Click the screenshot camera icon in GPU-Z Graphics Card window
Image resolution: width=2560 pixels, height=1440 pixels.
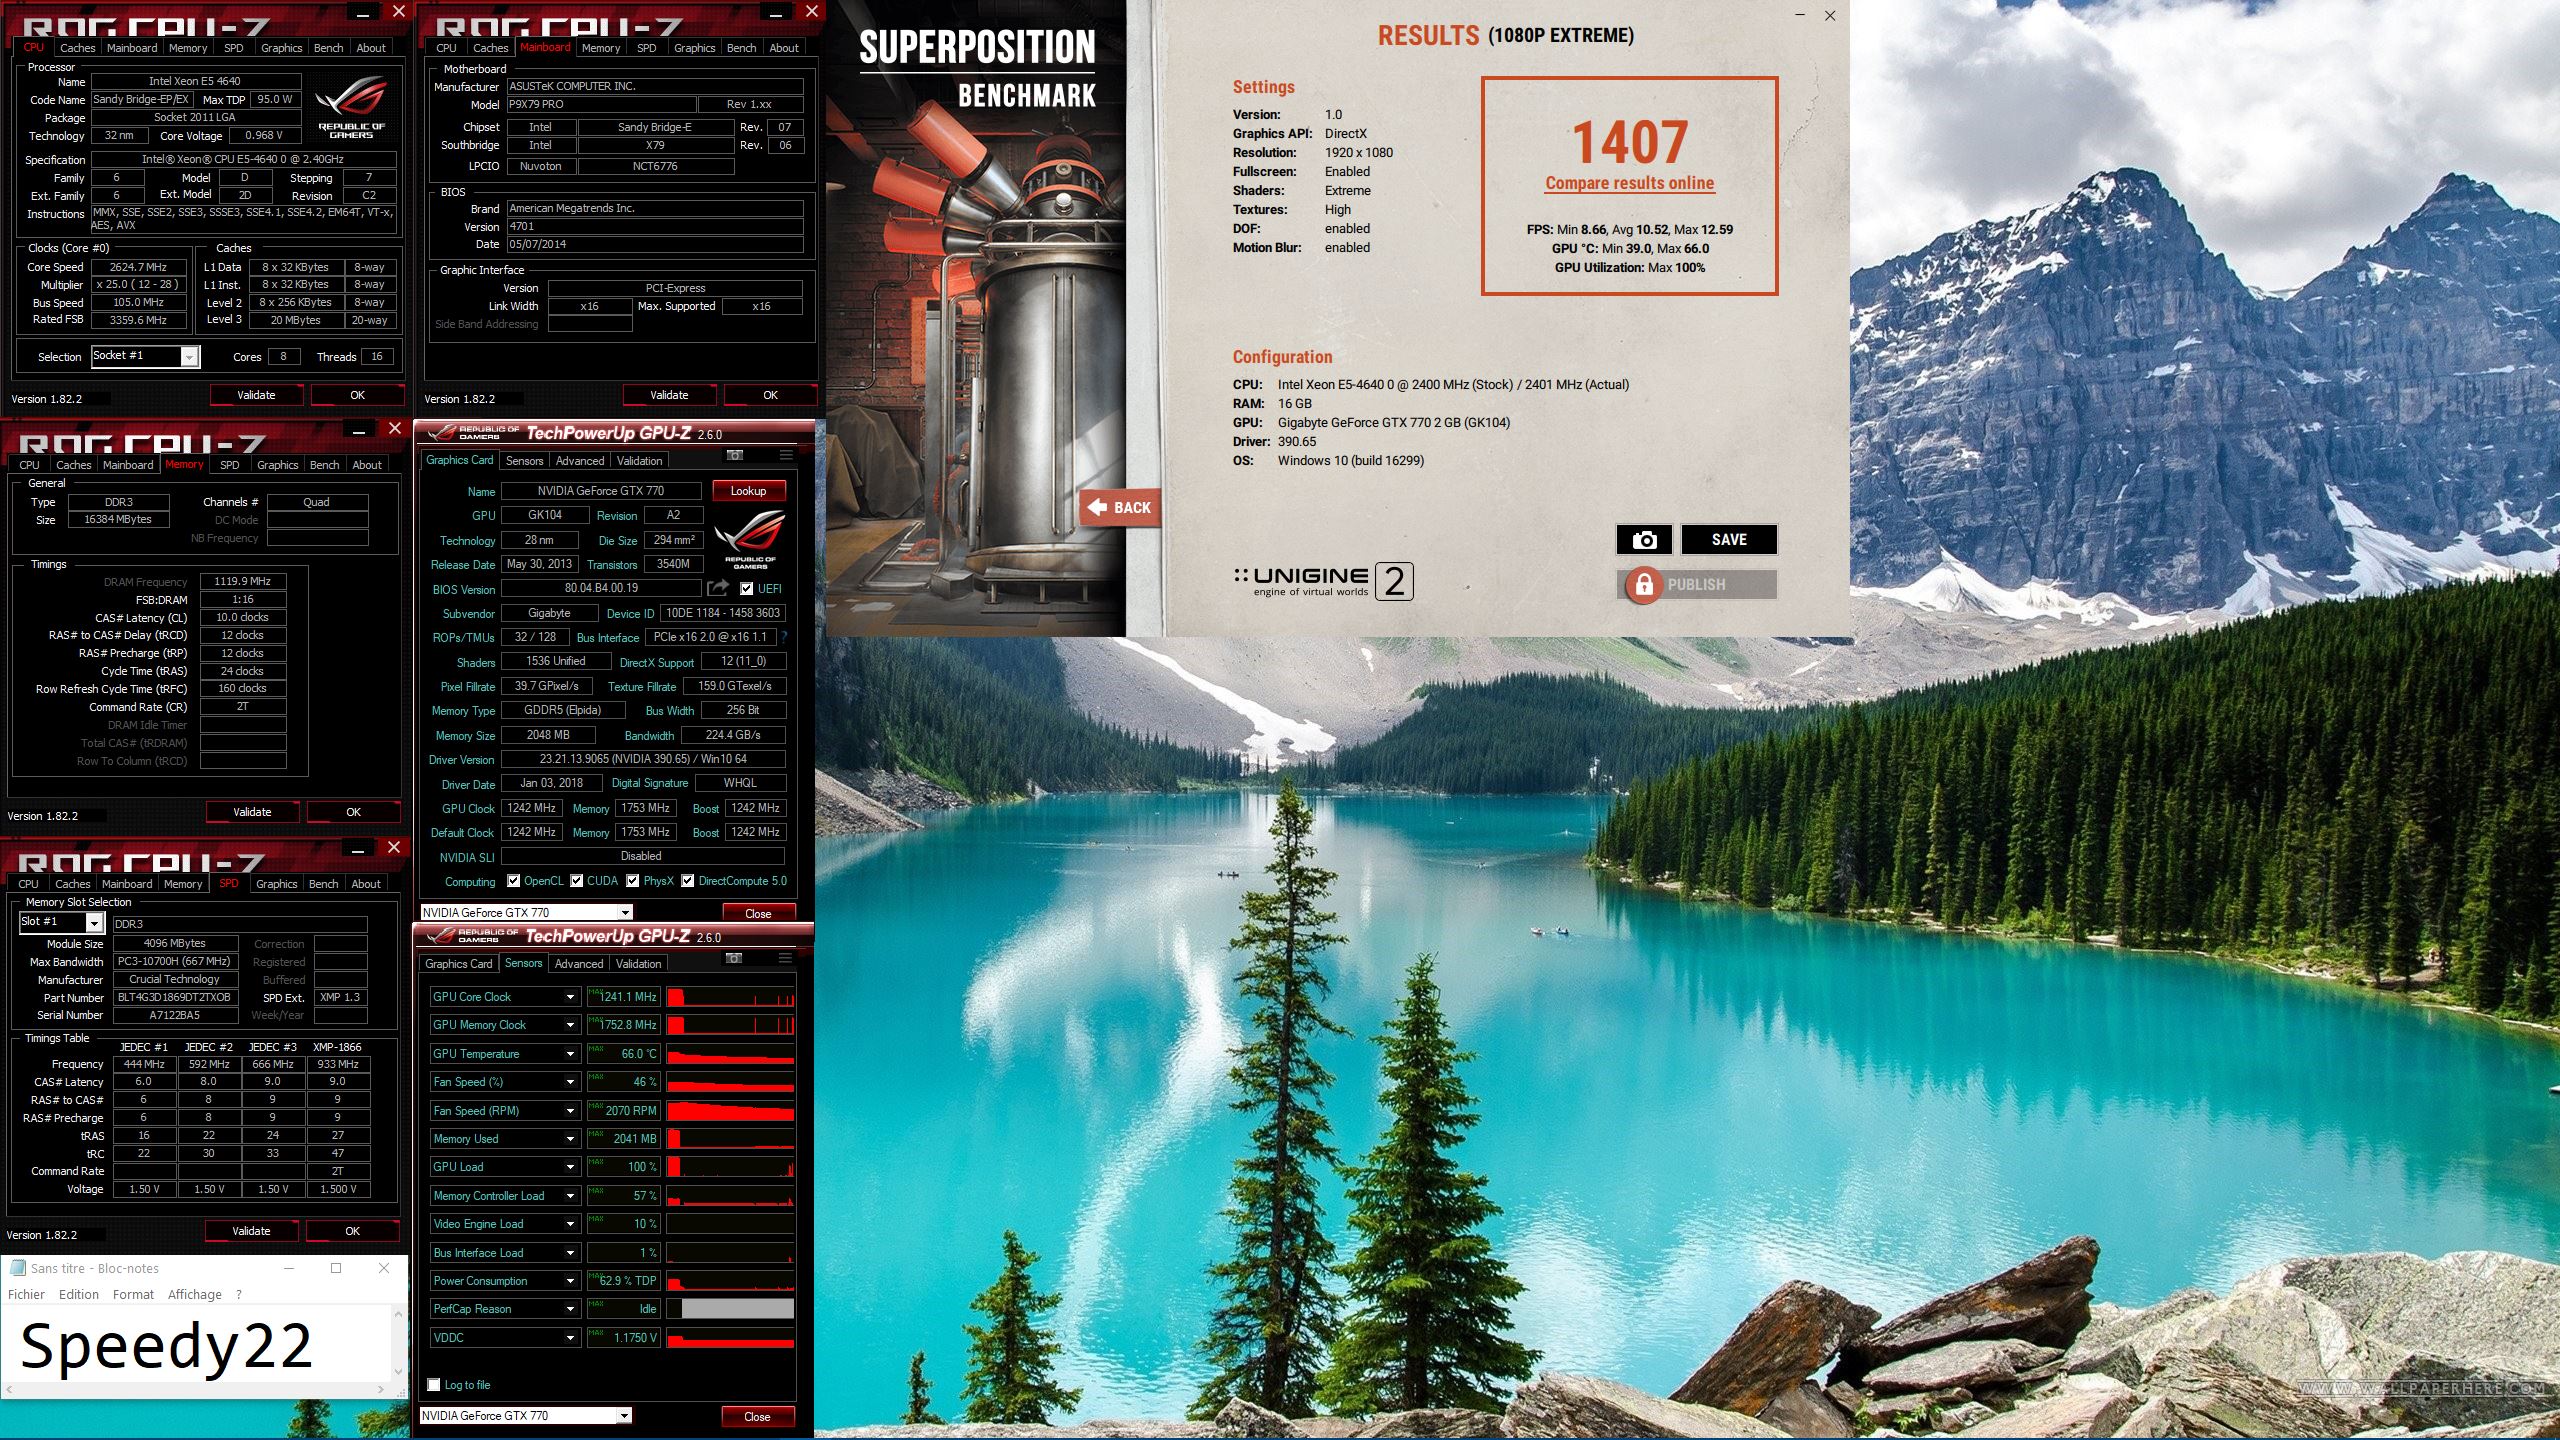point(734,456)
